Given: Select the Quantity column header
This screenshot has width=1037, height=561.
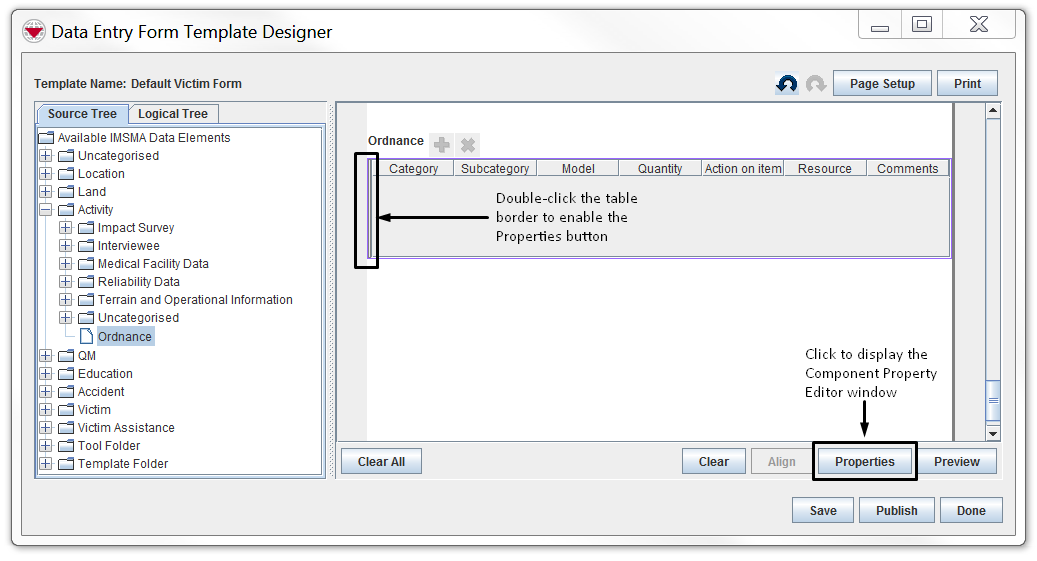Looking at the screenshot, I should tap(660, 169).
